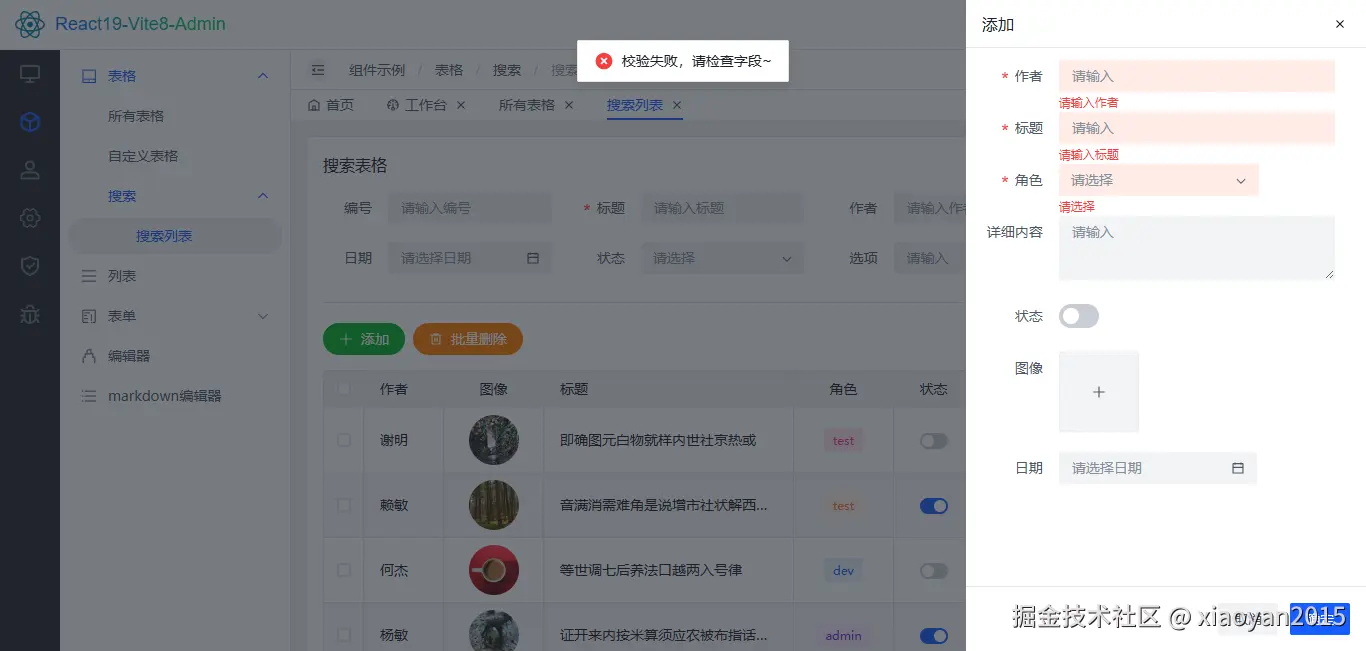
Task: Toggle 状态 switch in the drawer
Action: coord(1079,316)
